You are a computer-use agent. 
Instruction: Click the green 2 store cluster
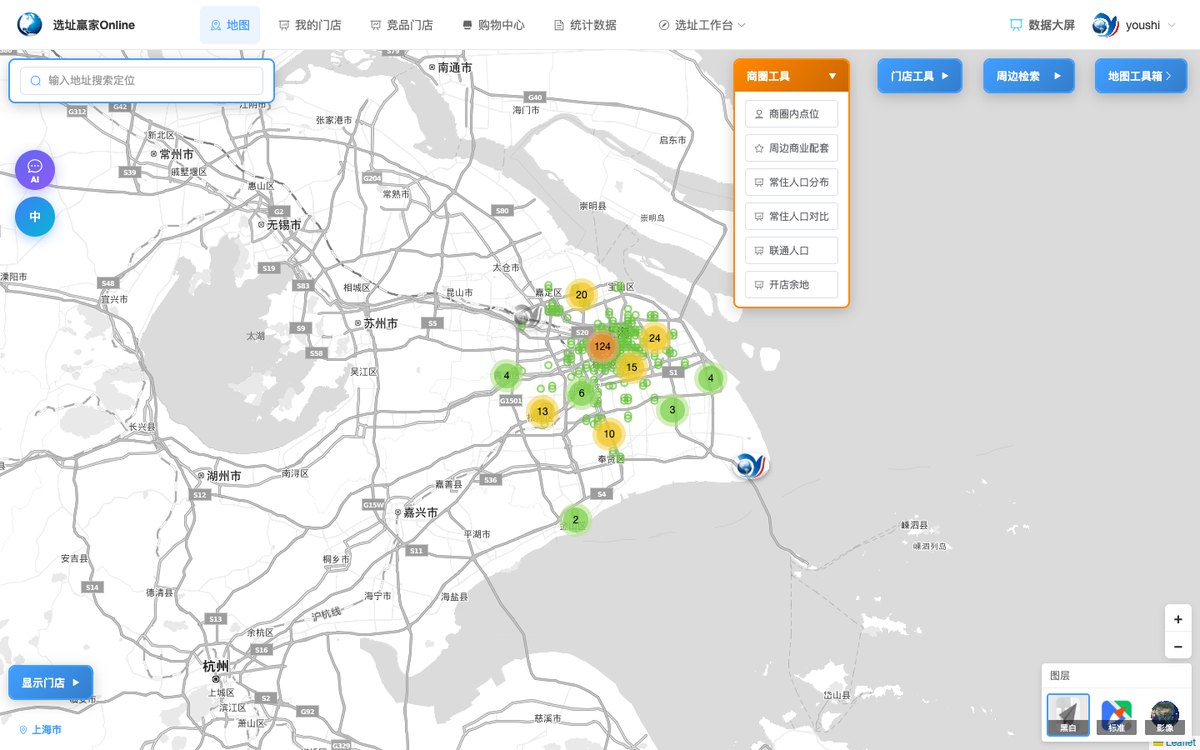(x=575, y=520)
